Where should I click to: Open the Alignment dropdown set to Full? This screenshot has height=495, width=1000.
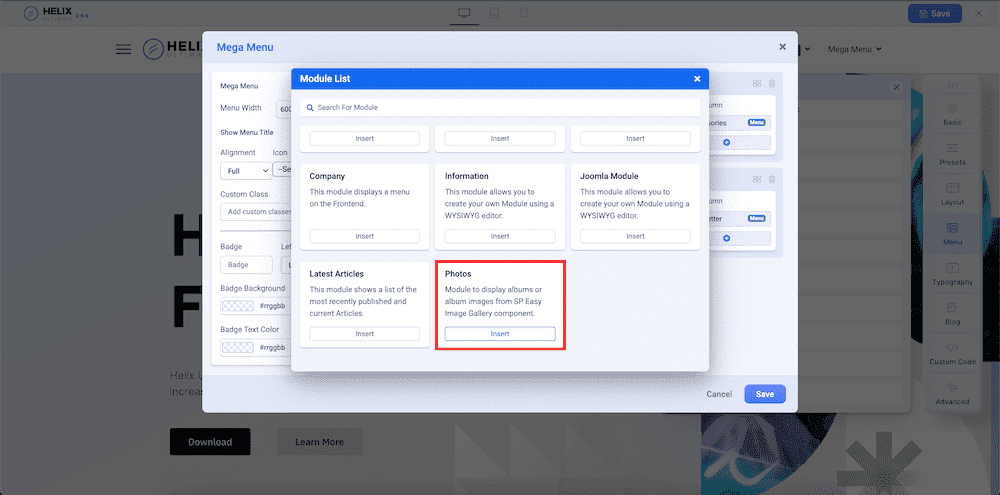[246, 171]
